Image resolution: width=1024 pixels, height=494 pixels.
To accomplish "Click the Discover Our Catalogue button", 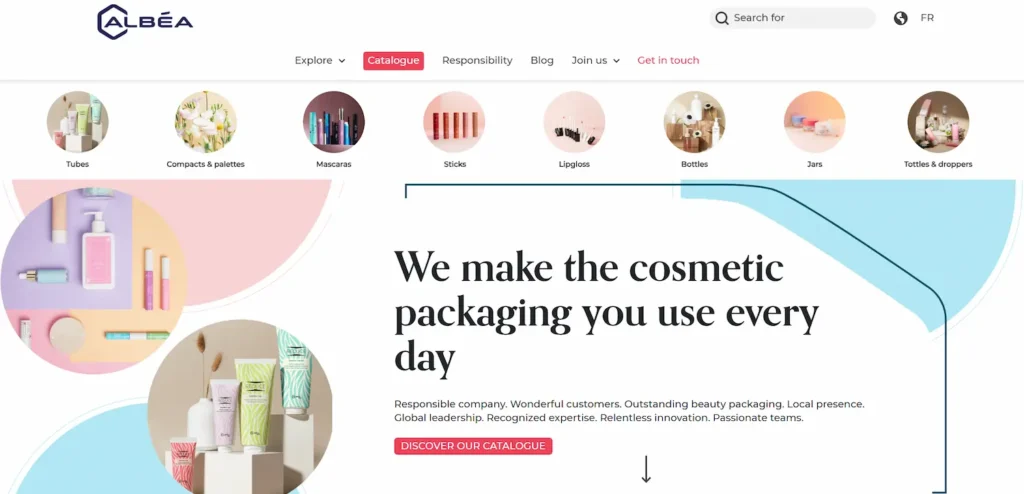I will 473,446.
